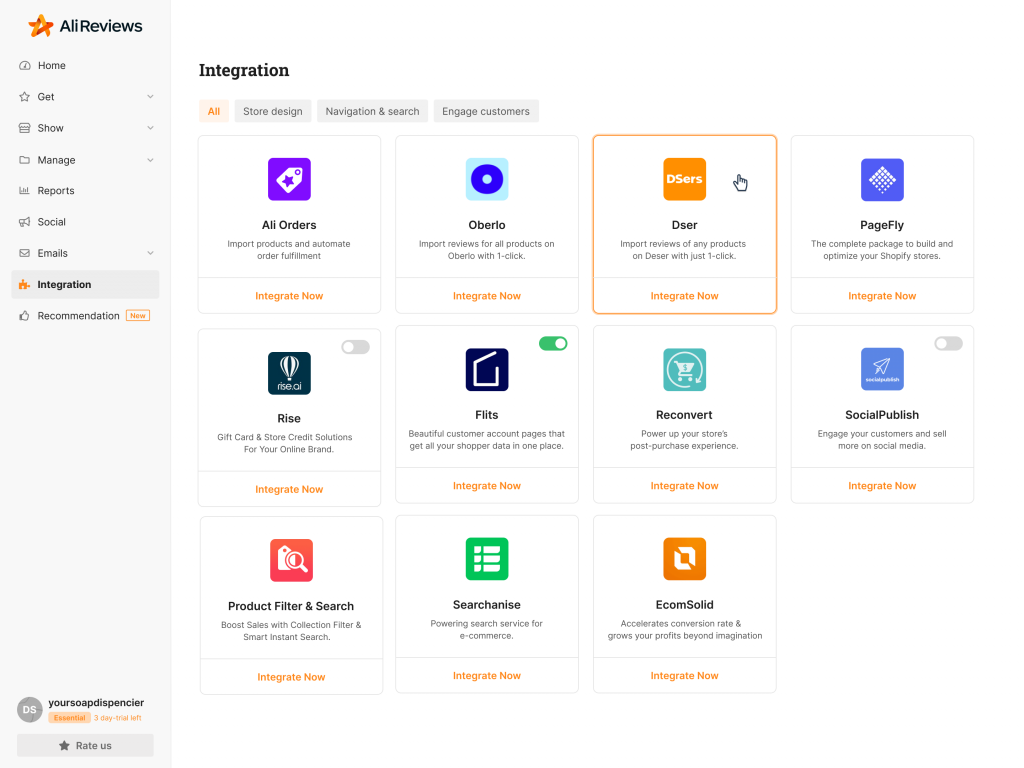Click the Show storefront icon in sidebar
The height and width of the screenshot is (768, 1024).
click(25, 128)
